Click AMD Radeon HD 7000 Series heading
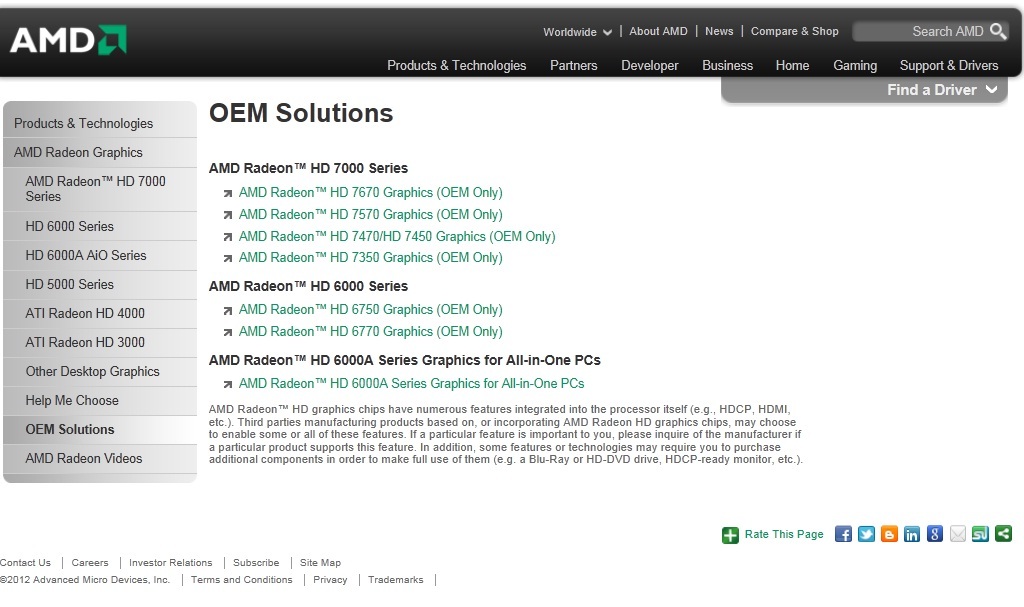This screenshot has height=607, width=1024. 308,169
